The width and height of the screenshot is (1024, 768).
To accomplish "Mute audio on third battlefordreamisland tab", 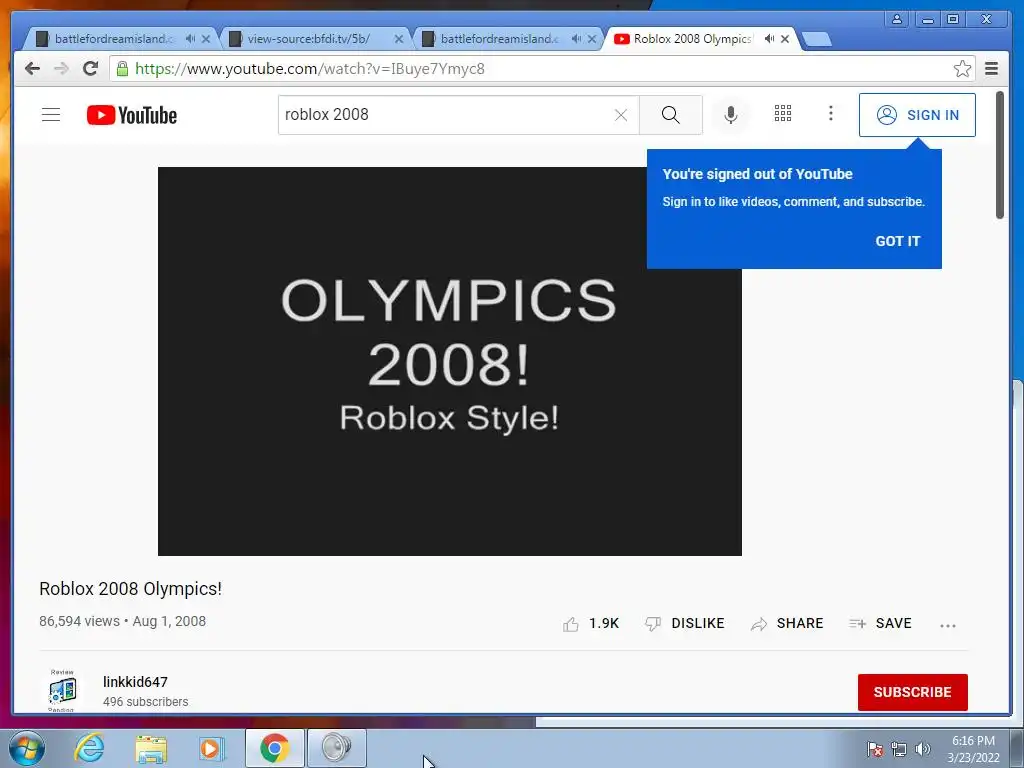I will click(x=576, y=39).
